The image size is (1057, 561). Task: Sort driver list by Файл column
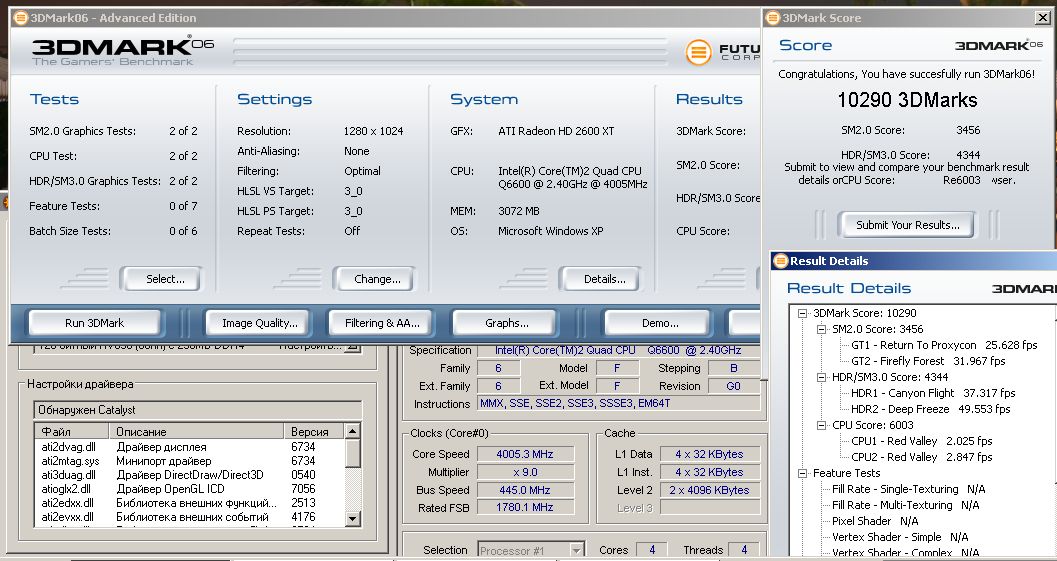click(72, 432)
